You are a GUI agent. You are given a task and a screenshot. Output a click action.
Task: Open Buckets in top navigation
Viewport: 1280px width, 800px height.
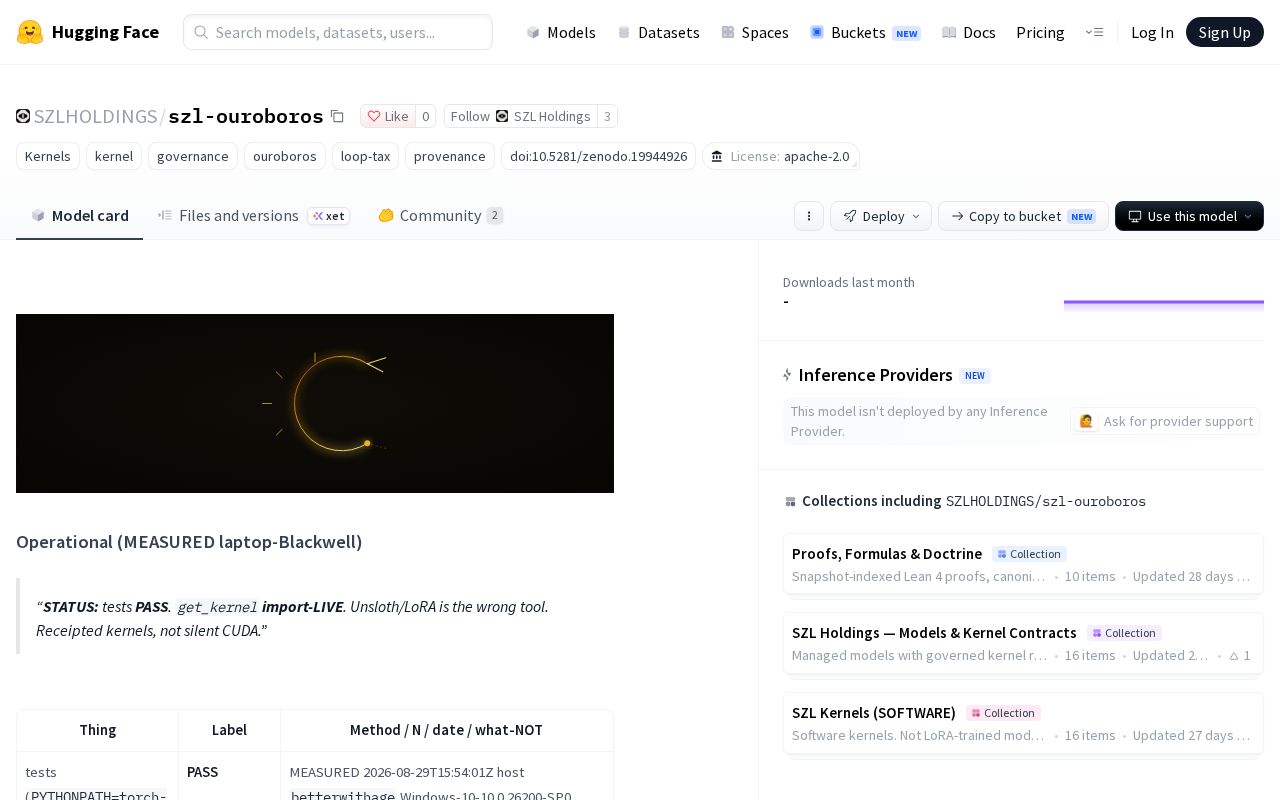point(865,32)
